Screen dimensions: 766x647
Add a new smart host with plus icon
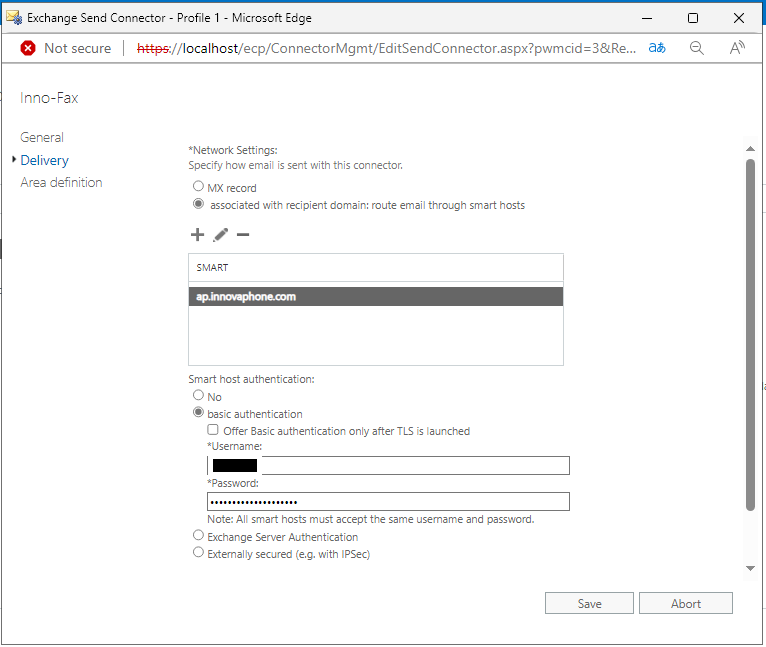tap(197, 235)
